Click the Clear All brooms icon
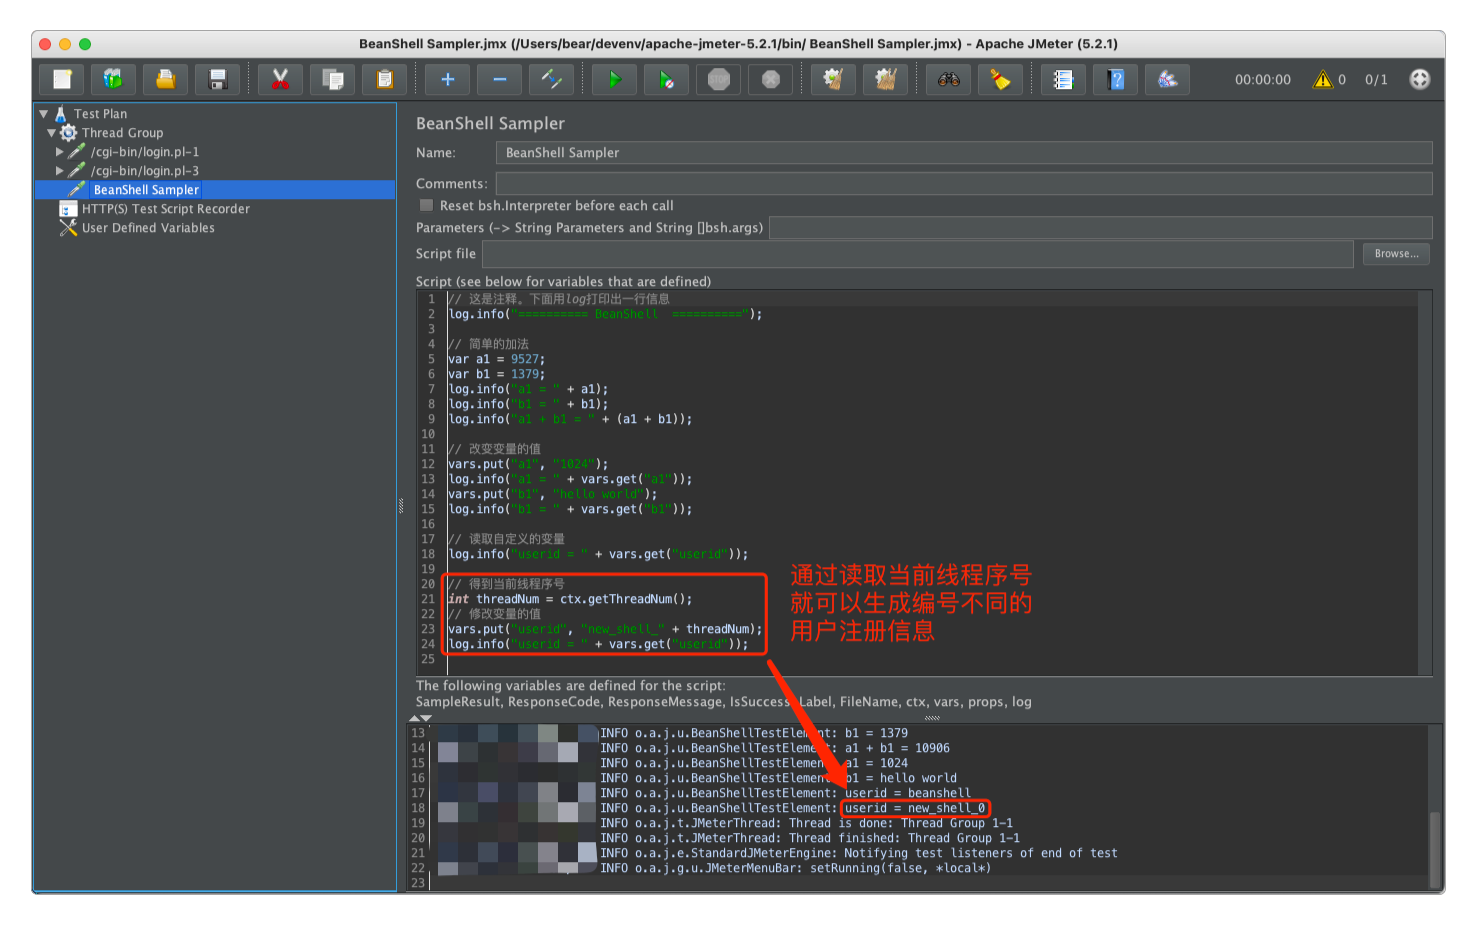This screenshot has height=925, width=1476. pyautogui.click(x=885, y=79)
